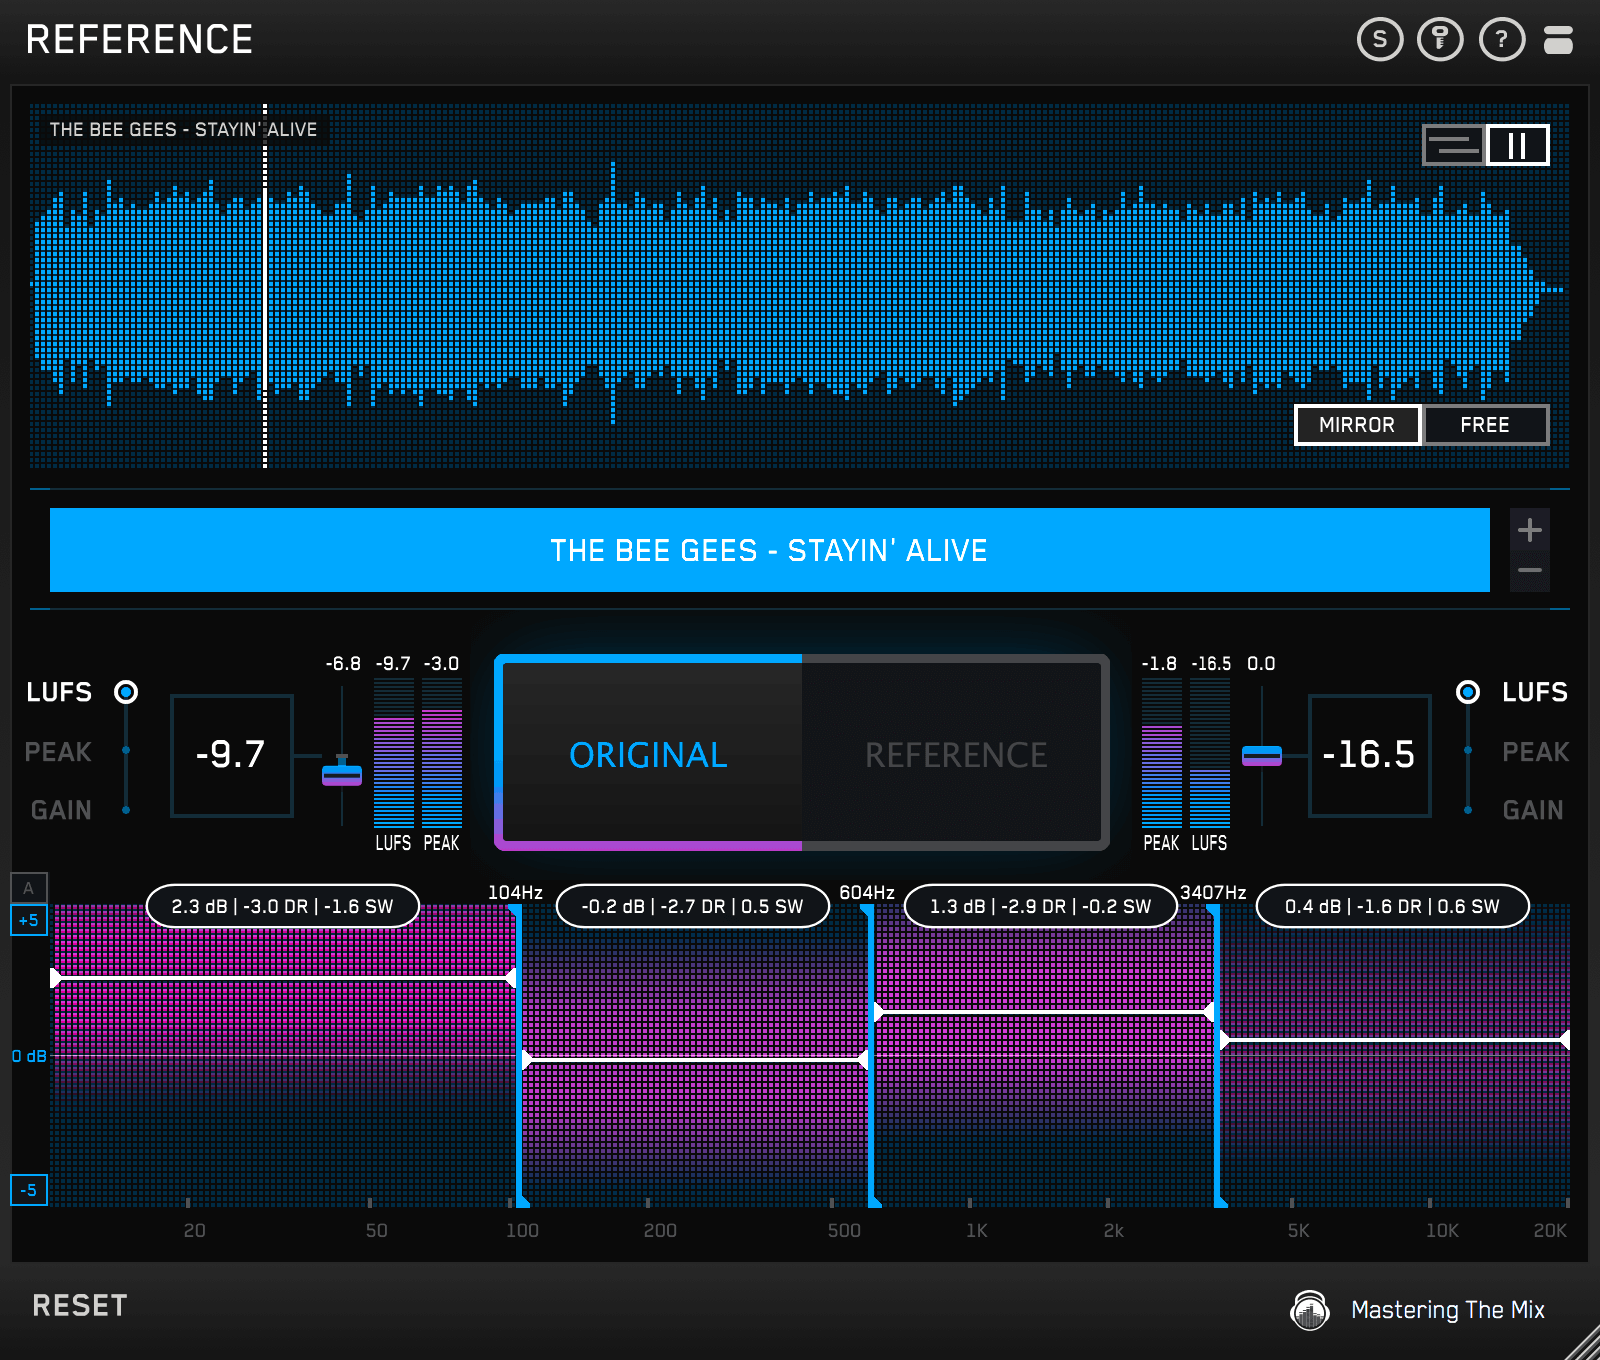The image size is (1600, 1360).
Task: Click the waveform track title label
Action: 183,130
